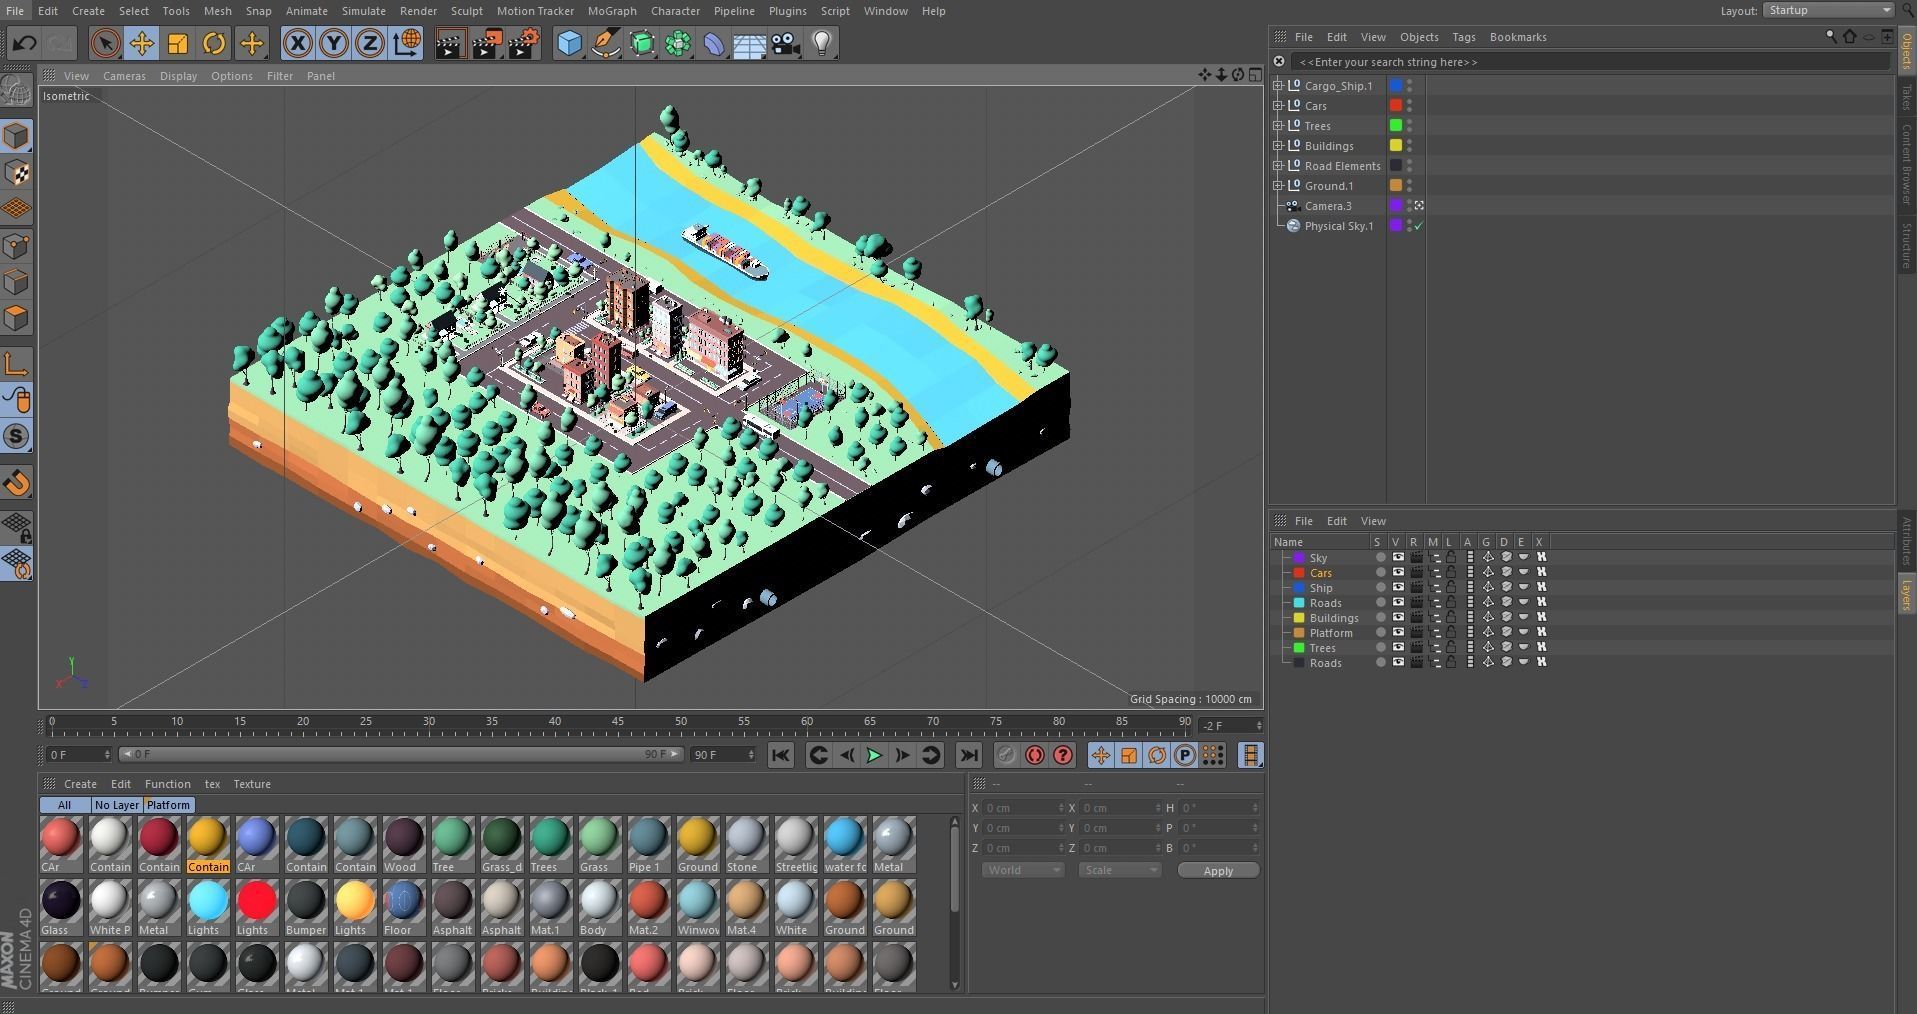Open the MoGraph menu

[x=612, y=11]
